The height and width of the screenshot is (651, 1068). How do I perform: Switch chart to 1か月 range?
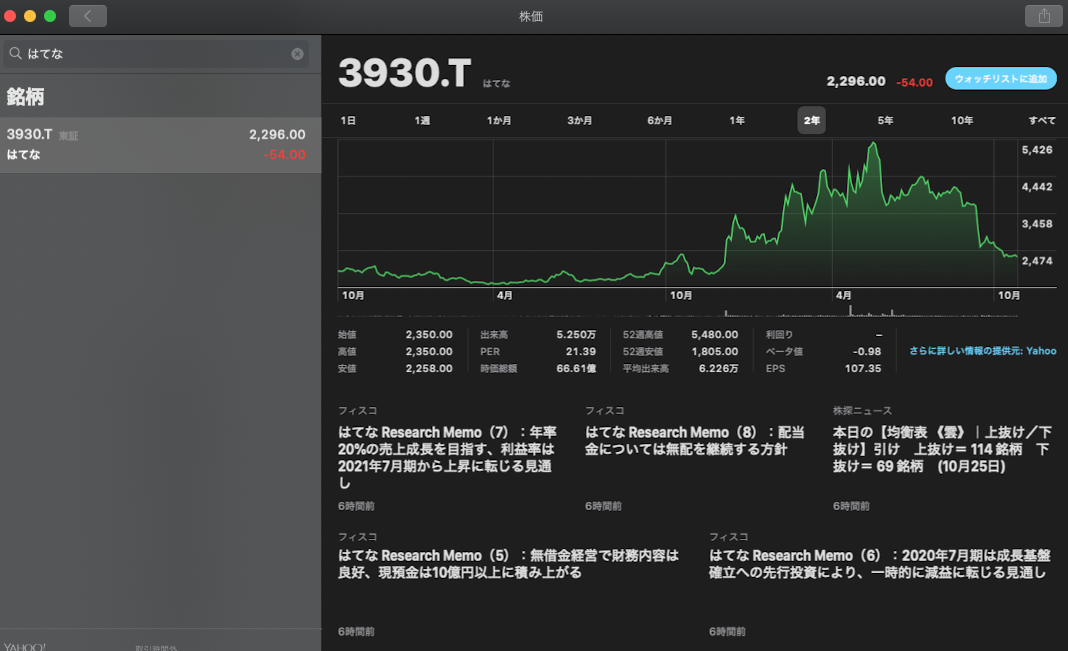click(499, 121)
